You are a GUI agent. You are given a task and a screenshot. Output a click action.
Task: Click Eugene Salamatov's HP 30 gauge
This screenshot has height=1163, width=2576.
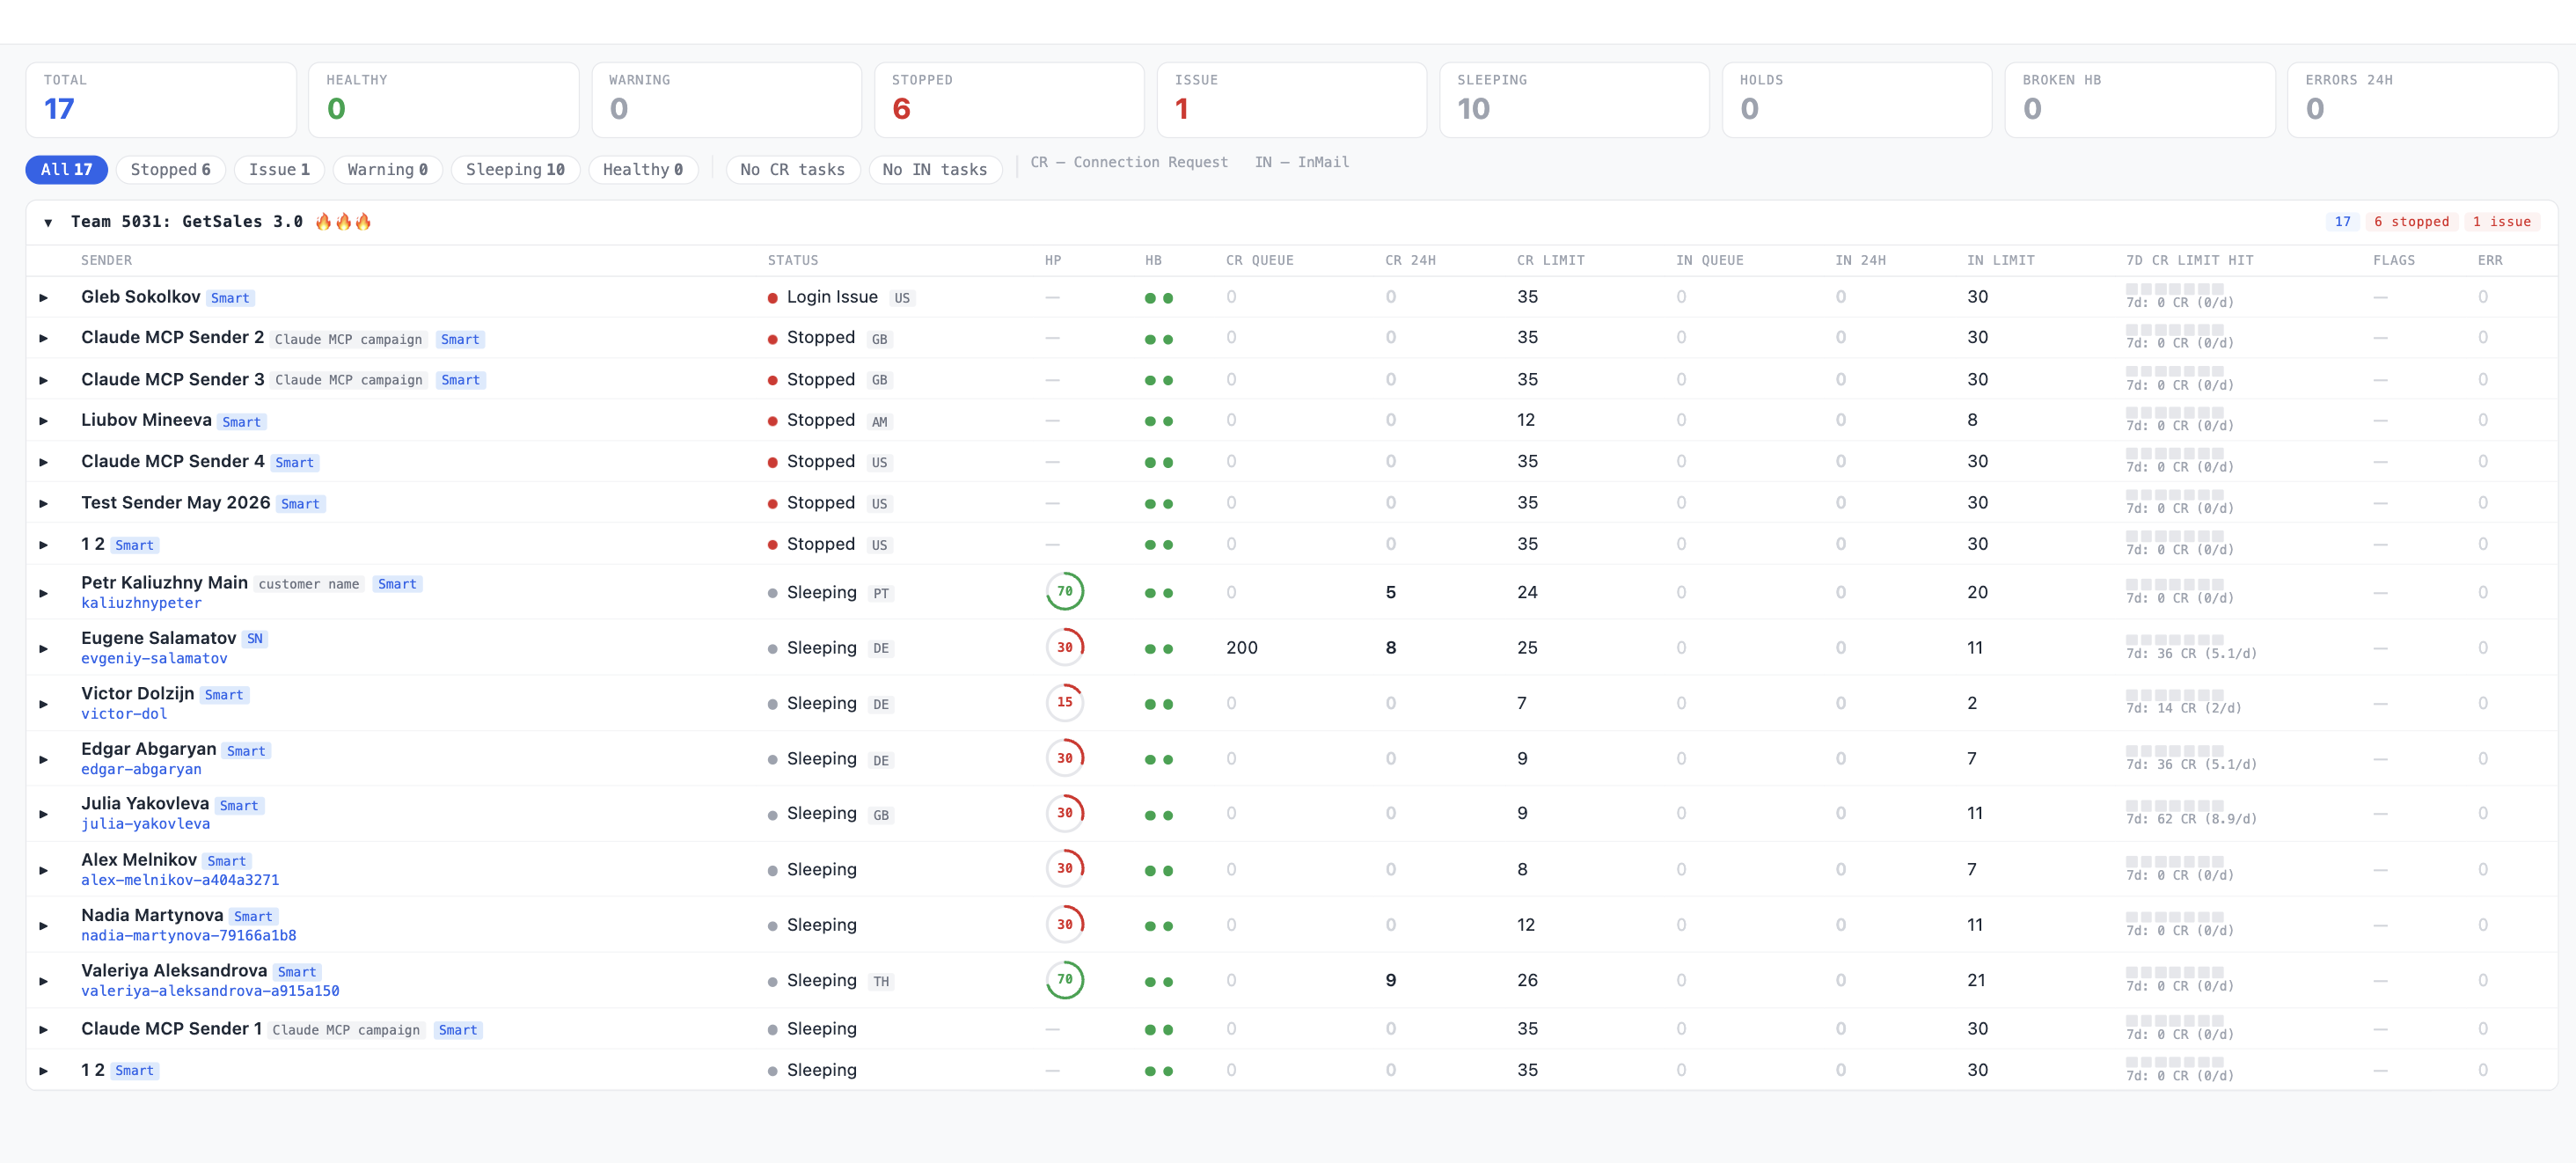pyautogui.click(x=1064, y=648)
